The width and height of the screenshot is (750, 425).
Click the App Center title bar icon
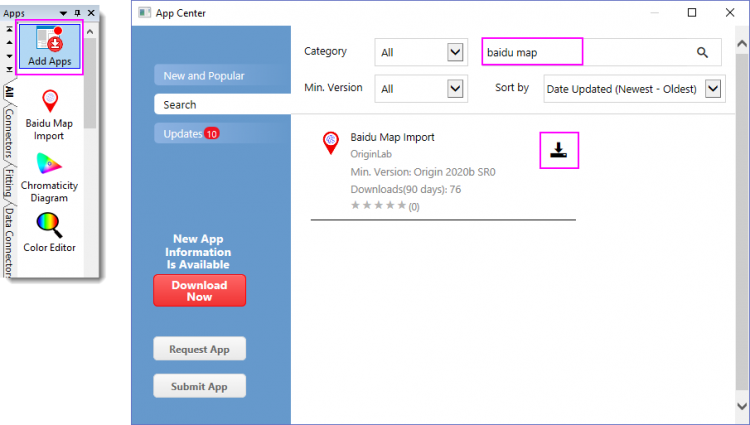coord(144,12)
